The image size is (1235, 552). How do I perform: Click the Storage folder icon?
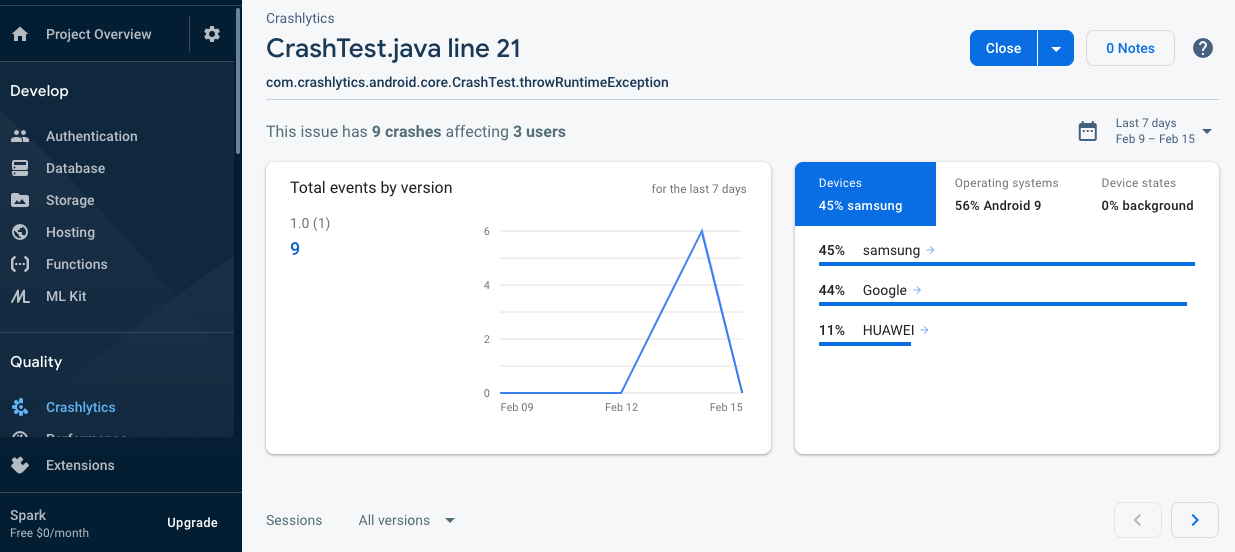click(x=20, y=200)
